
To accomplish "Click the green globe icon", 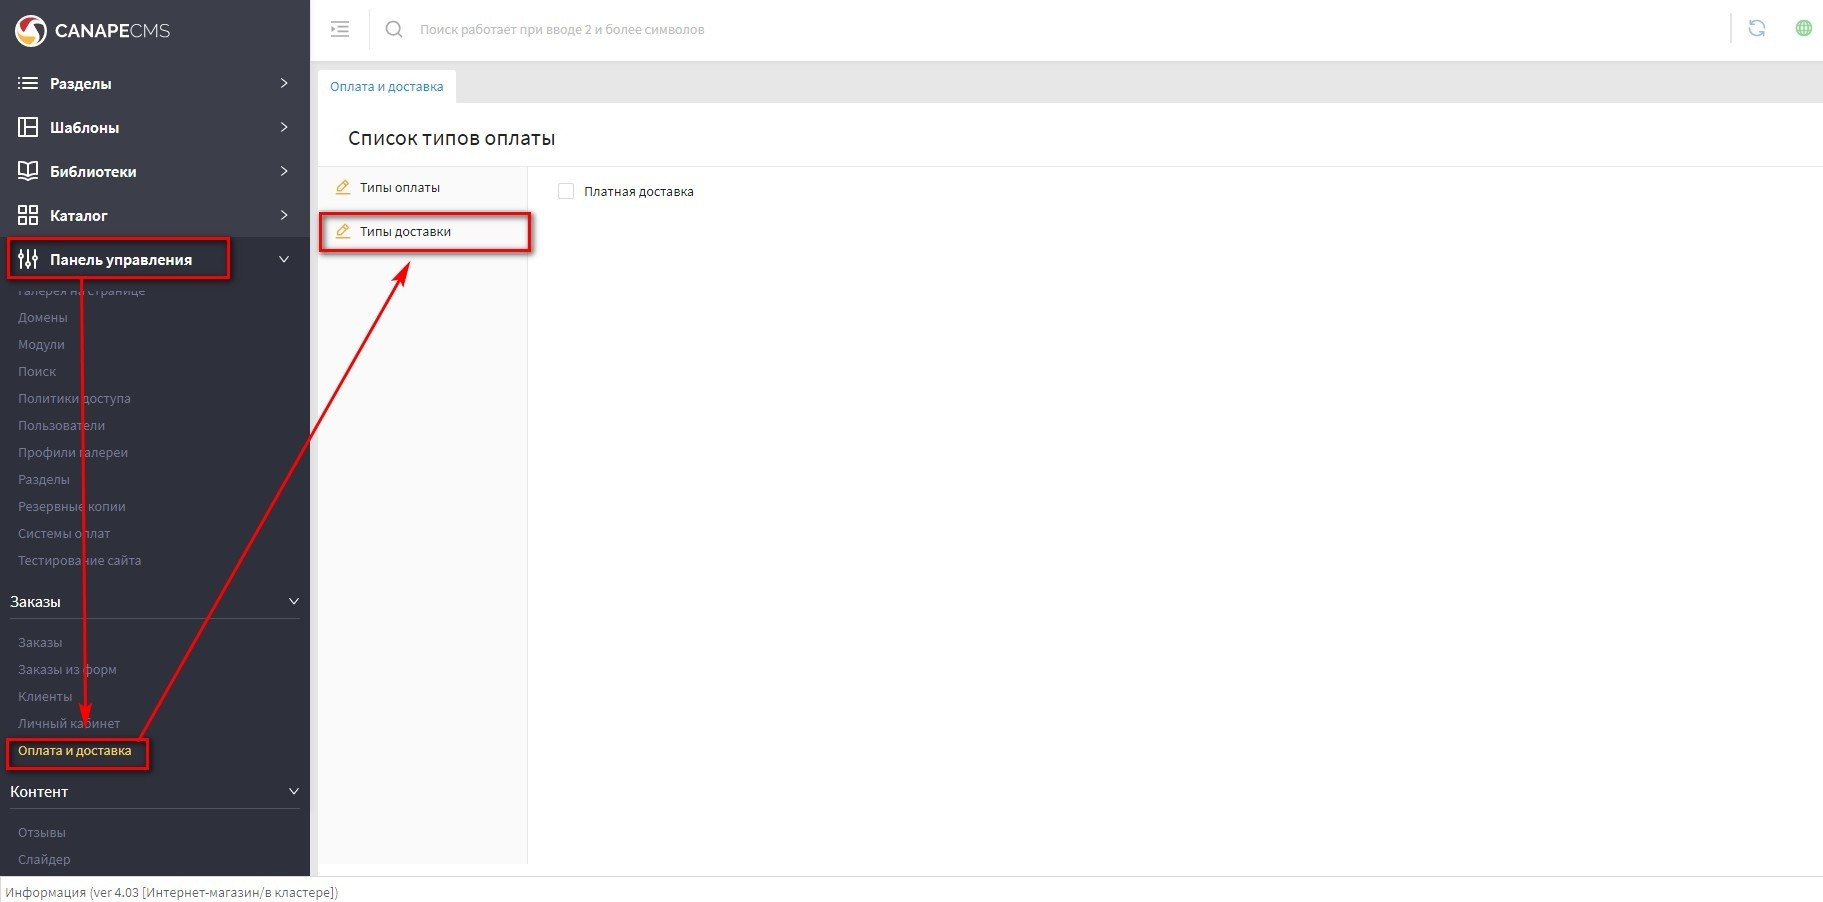I will 1803,29.
